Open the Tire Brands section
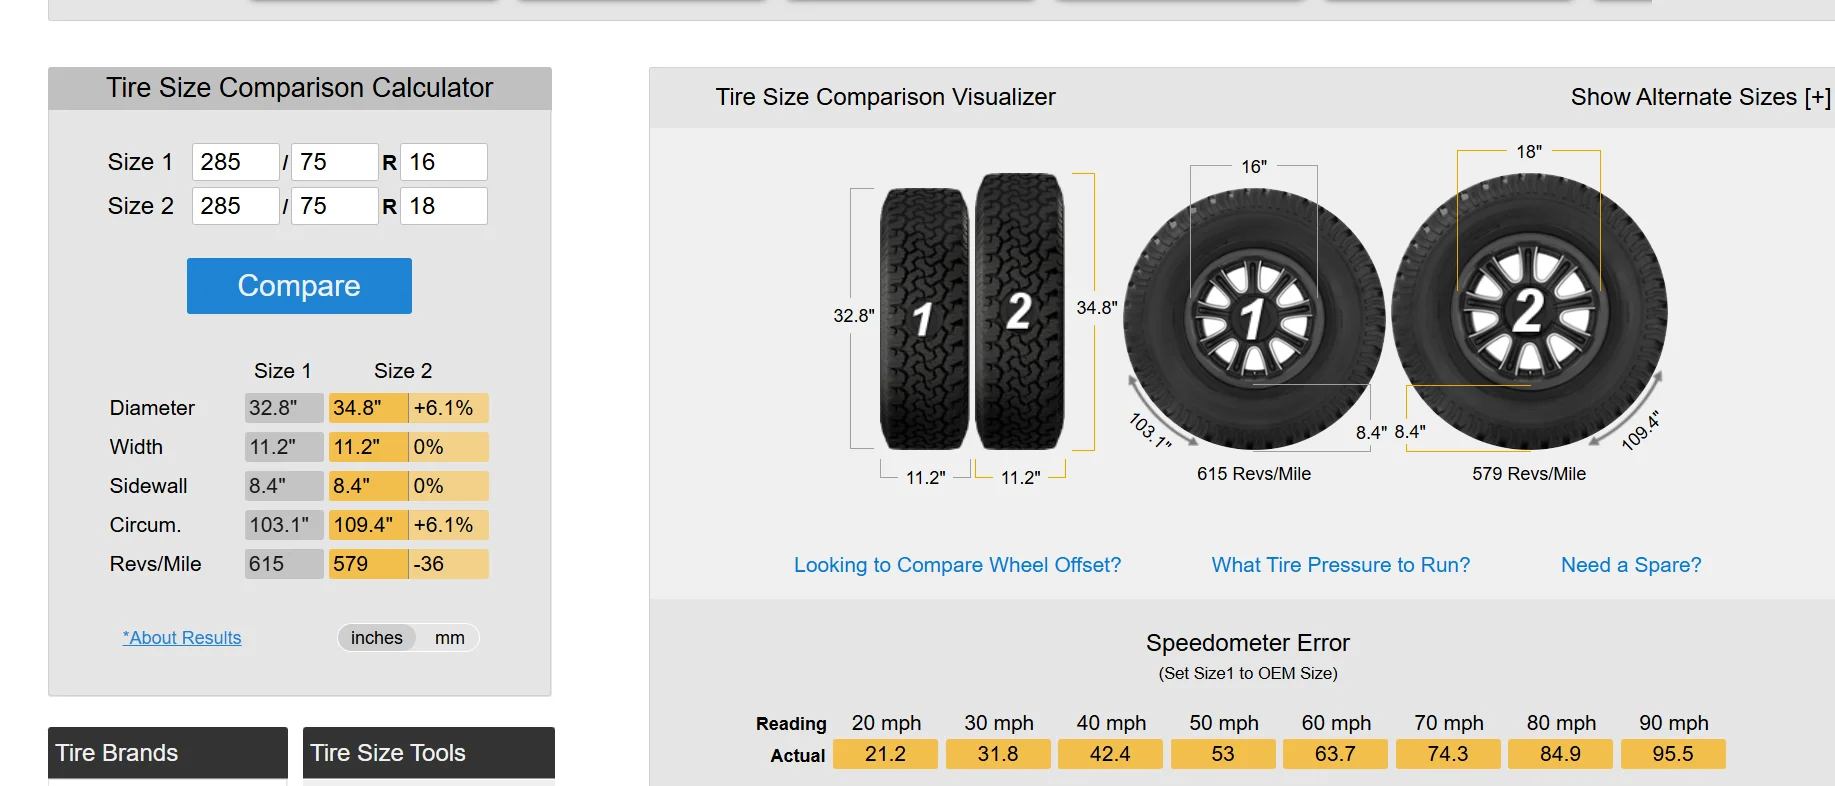Viewport: 1835px width, 786px height. [x=167, y=753]
